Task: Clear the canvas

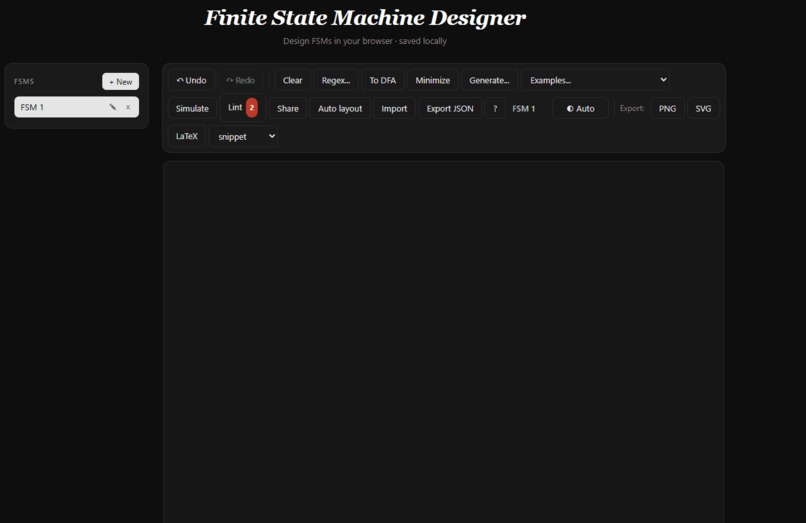Action: point(292,80)
